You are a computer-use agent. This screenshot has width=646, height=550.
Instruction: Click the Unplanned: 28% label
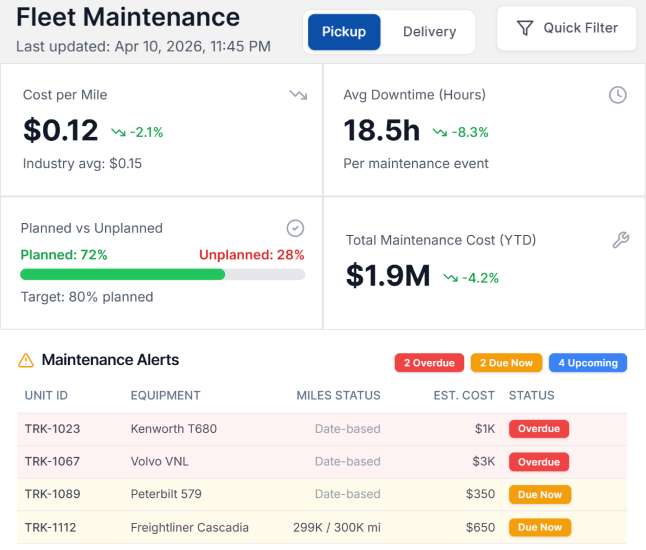tap(252, 255)
